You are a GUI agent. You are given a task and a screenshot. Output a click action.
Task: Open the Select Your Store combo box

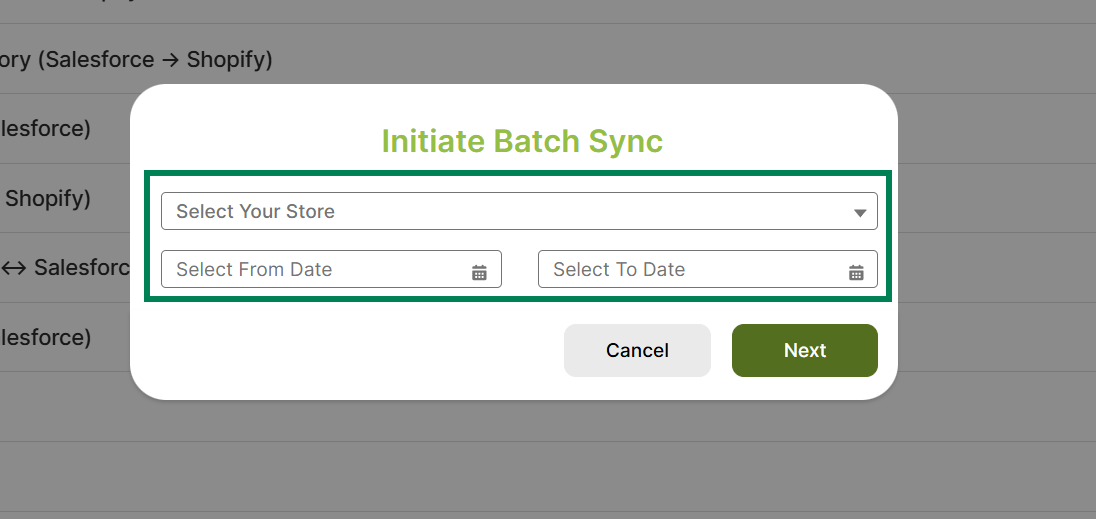tap(518, 211)
